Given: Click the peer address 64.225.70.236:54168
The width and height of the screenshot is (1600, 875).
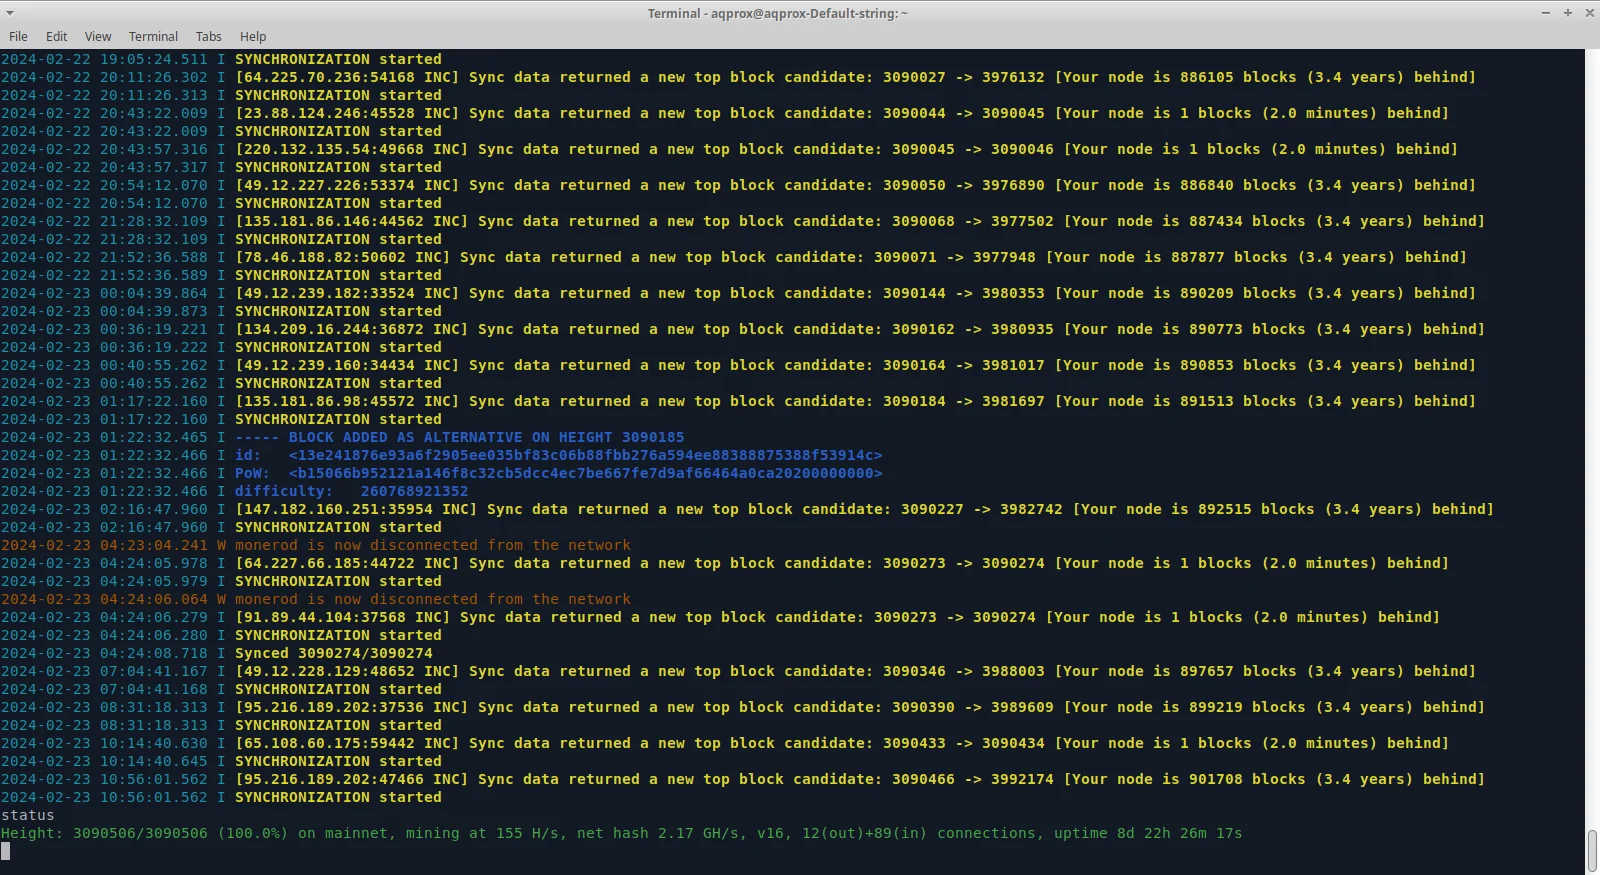Looking at the screenshot, I should (329, 77).
